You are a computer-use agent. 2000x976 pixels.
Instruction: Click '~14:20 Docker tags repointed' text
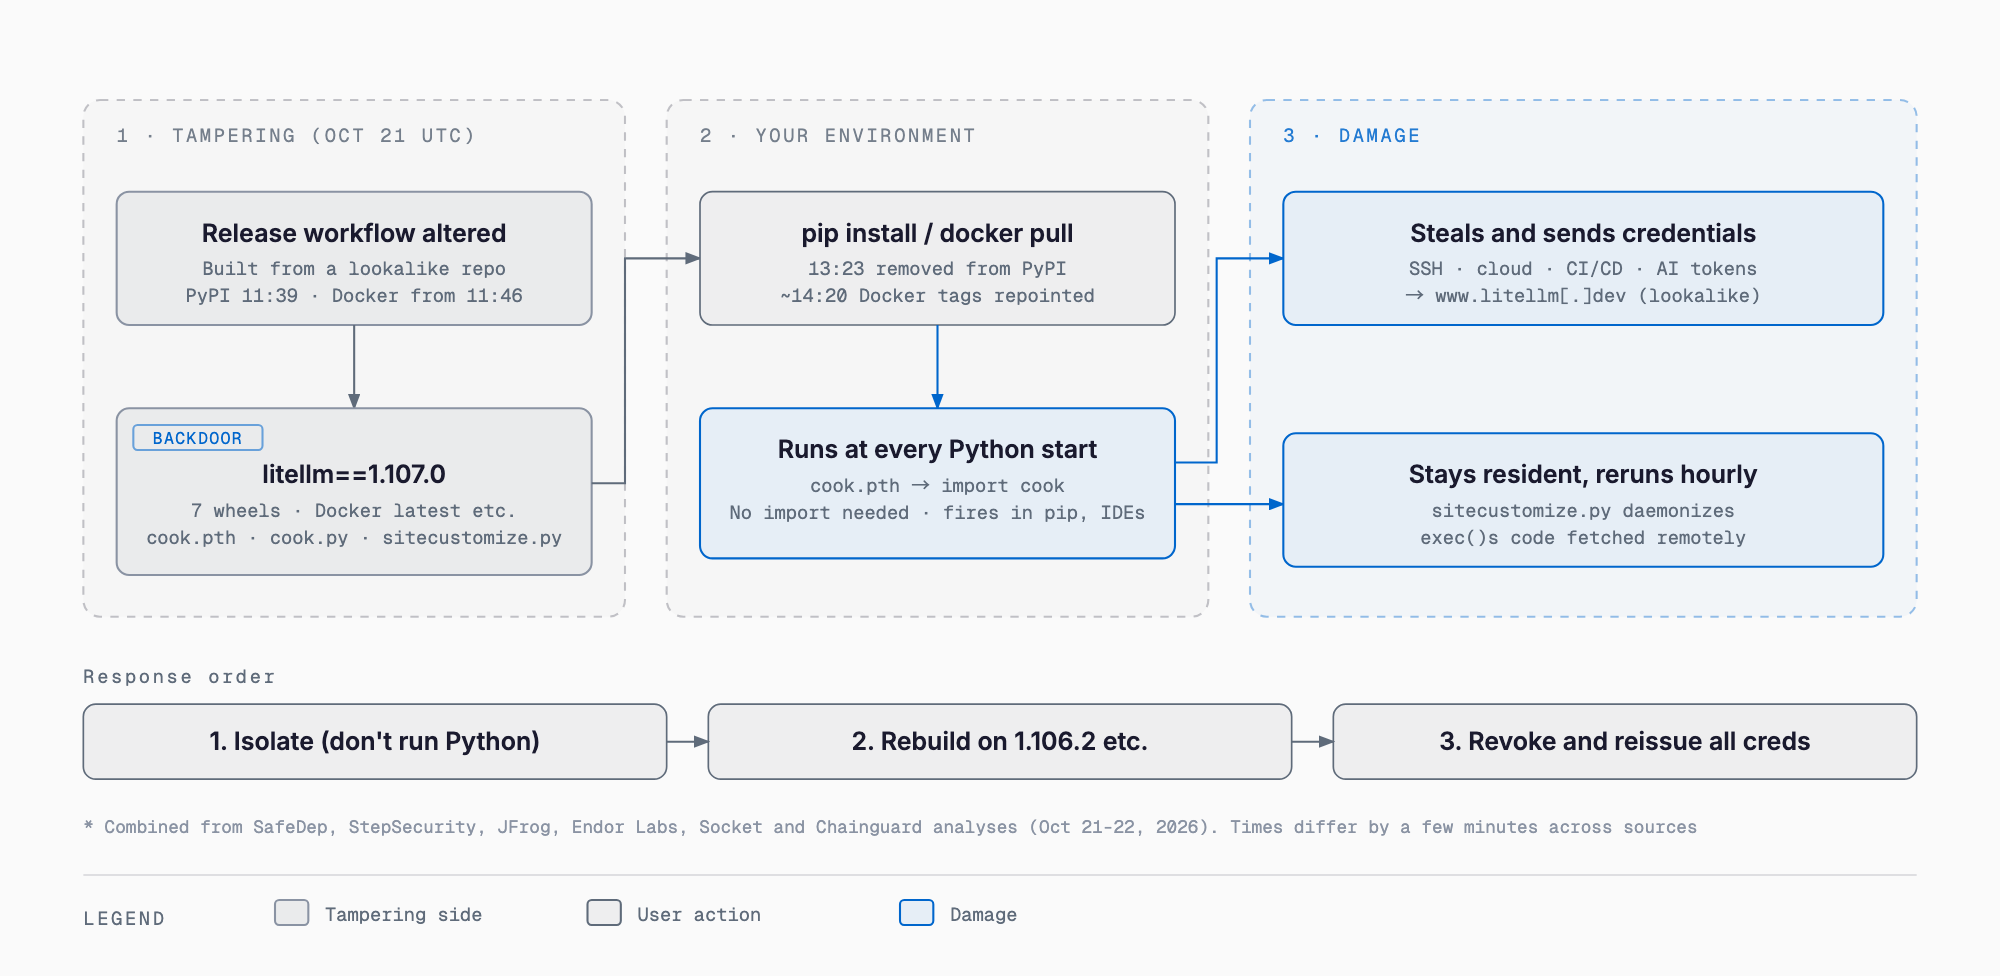pos(937,296)
